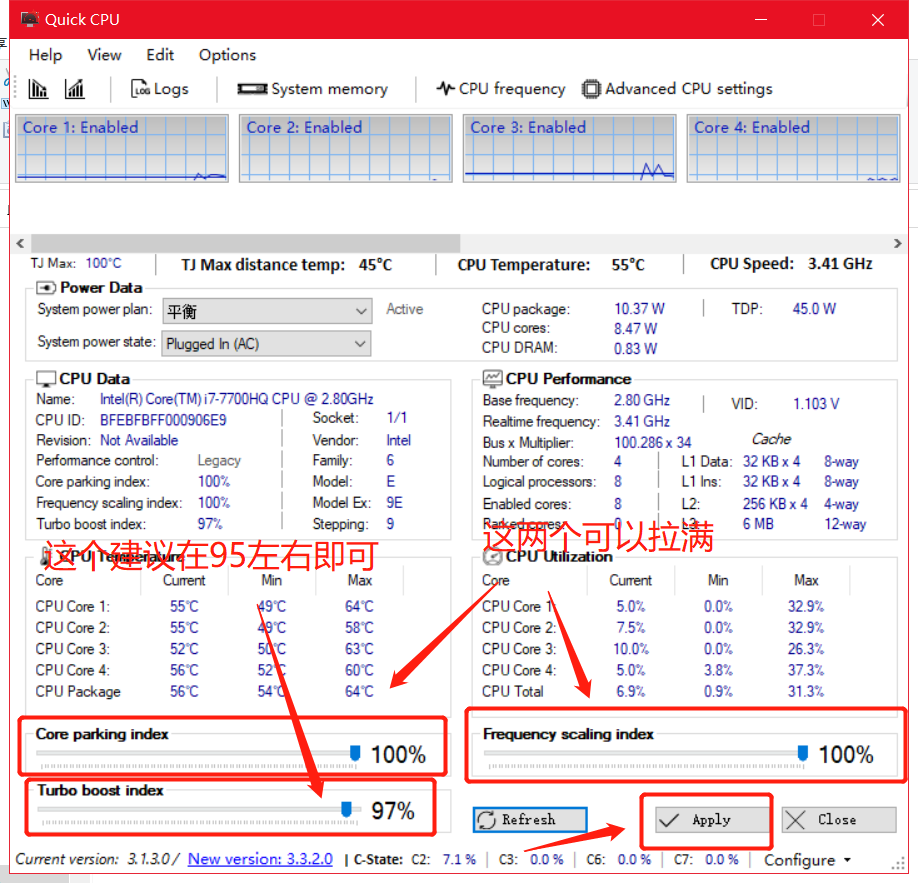This screenshot has height=883, width=918.
Task: Click the CPU package 10.37 W value
Action: (x=639, y=309)
